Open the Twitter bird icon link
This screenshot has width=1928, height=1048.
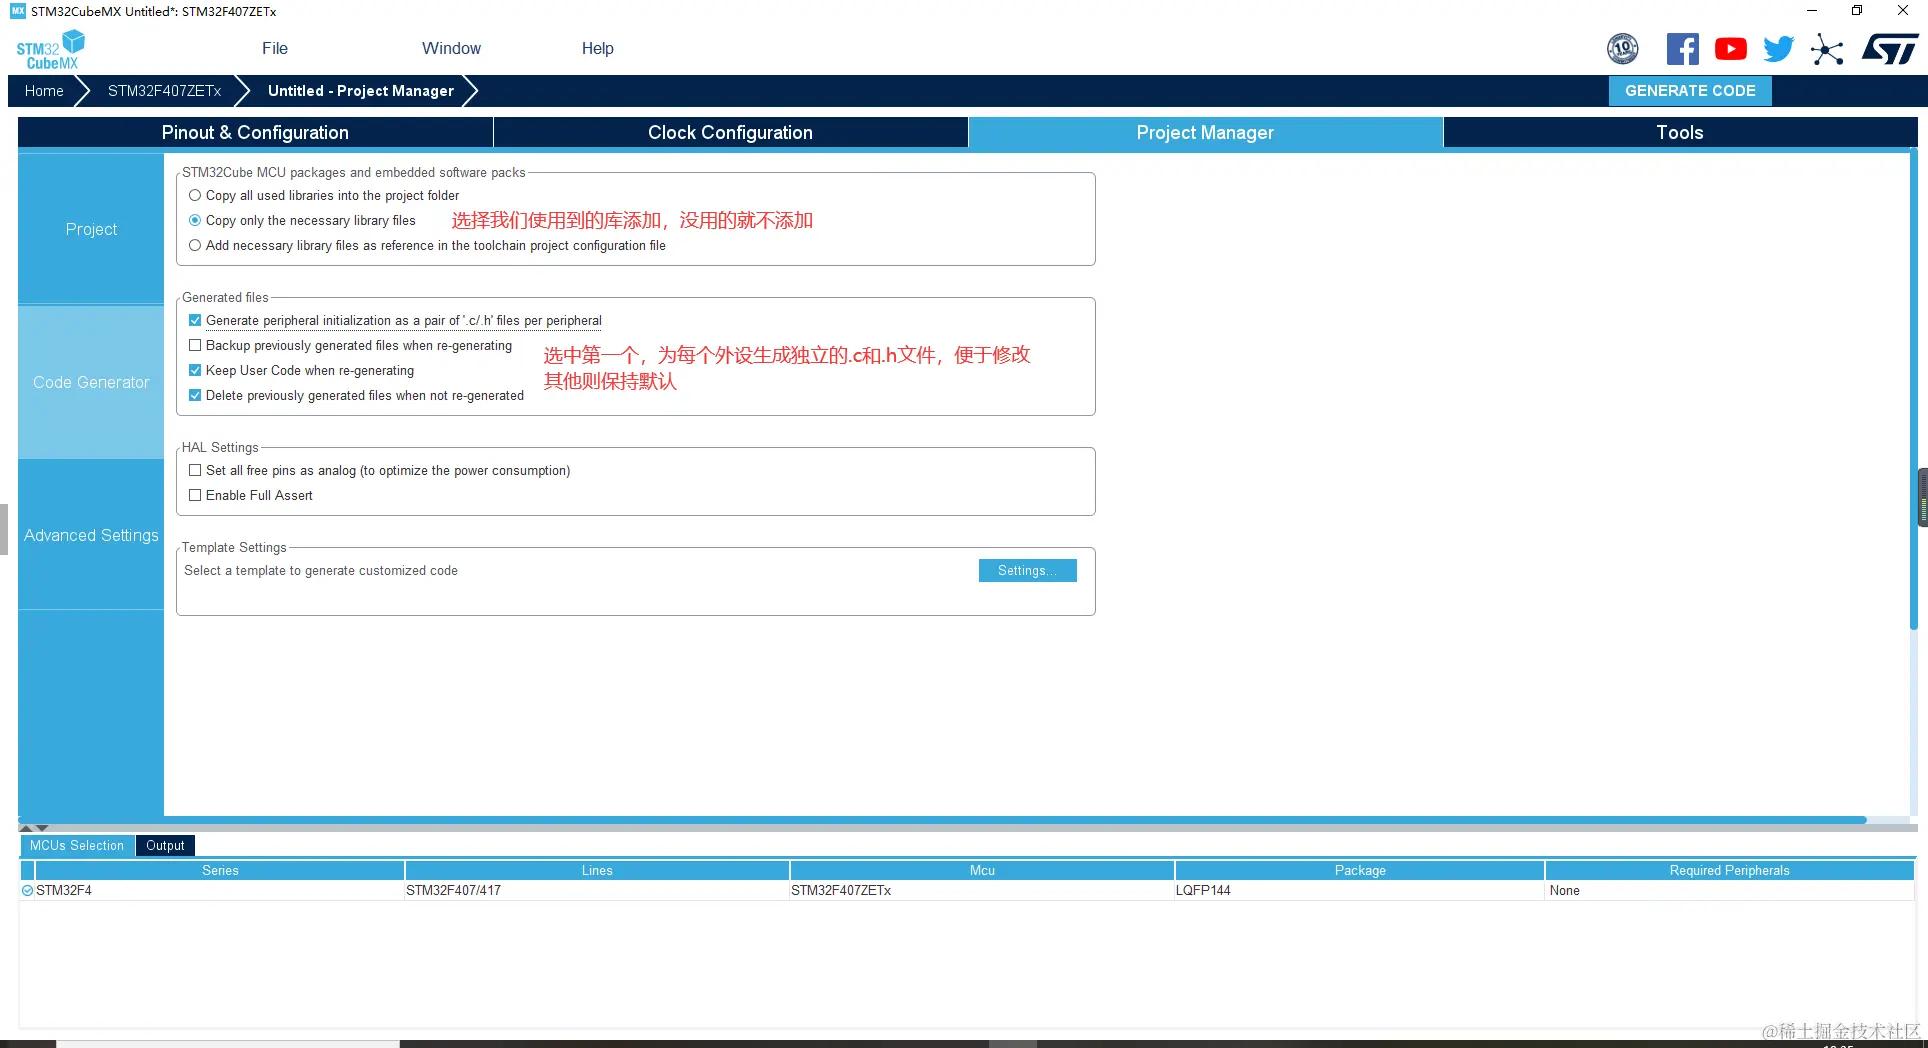(x=1778, y=48)
